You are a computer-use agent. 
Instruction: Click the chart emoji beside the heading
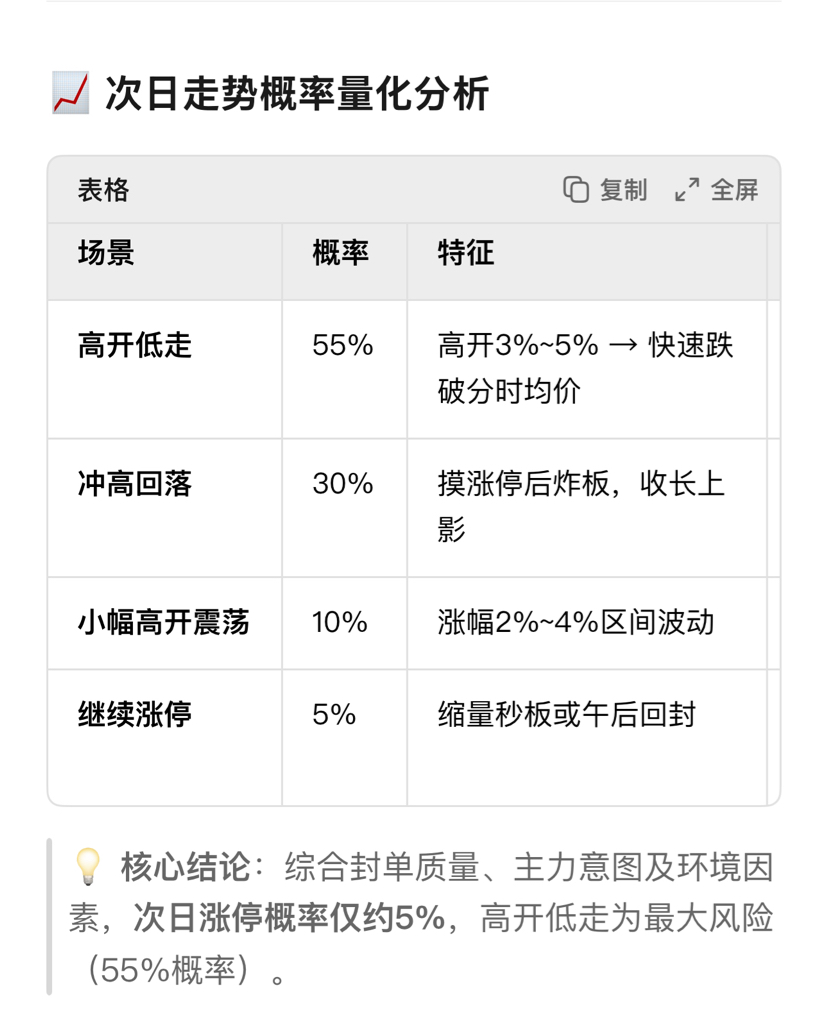click(71, 94)
